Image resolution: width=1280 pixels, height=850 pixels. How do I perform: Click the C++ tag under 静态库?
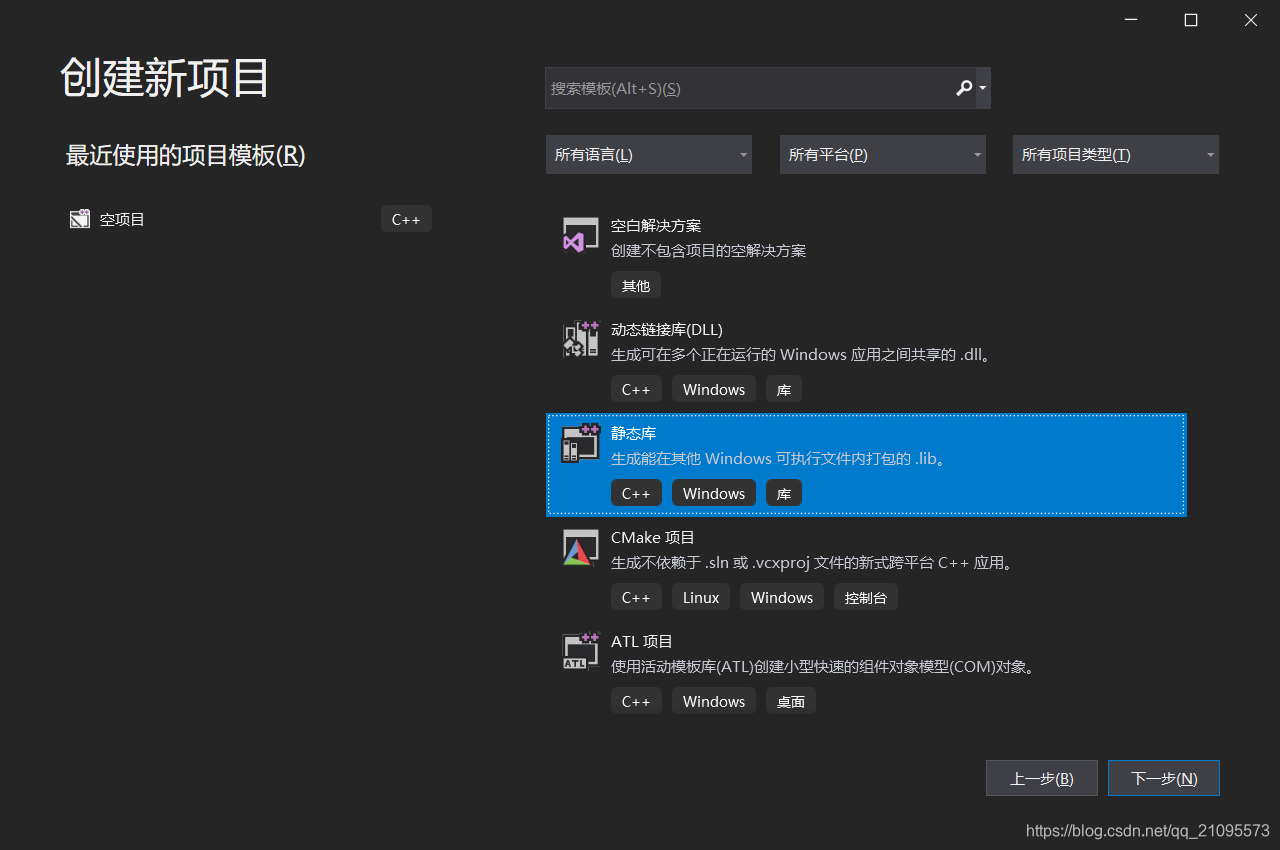[636, 492]
